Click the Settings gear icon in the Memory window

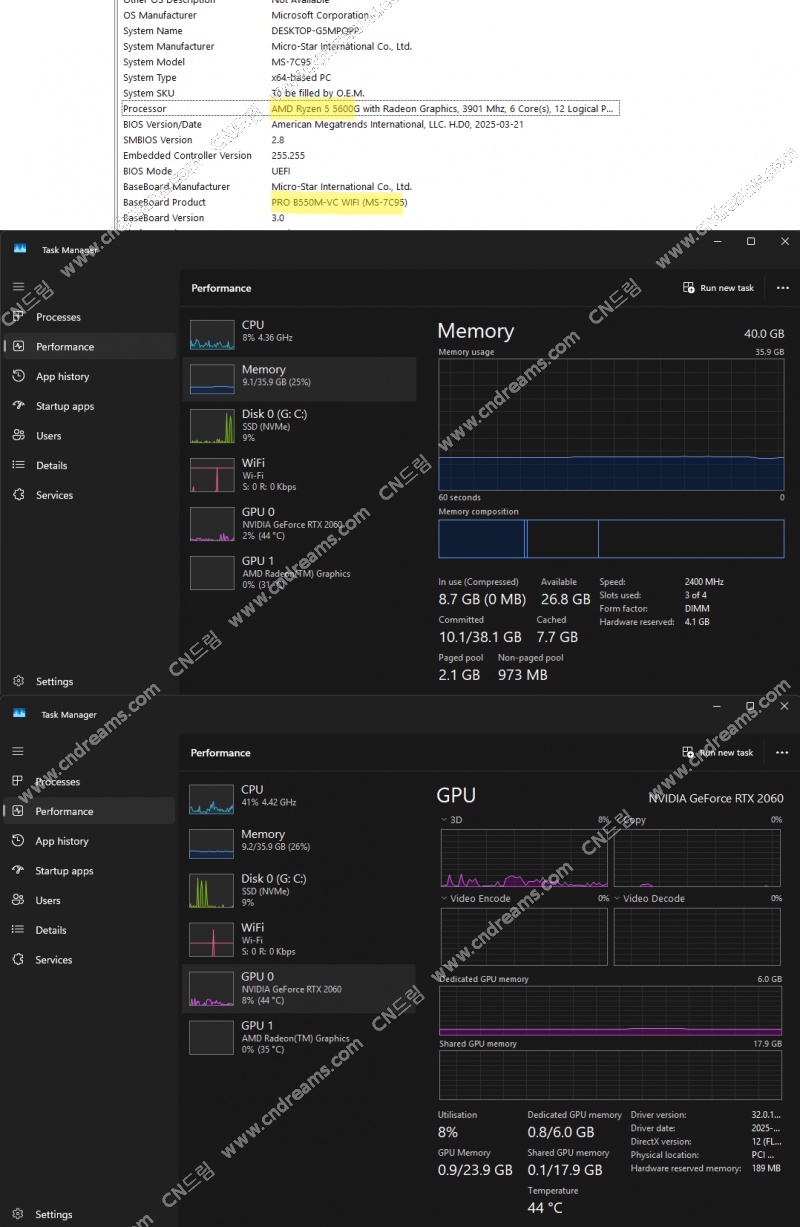pos(18,681)
